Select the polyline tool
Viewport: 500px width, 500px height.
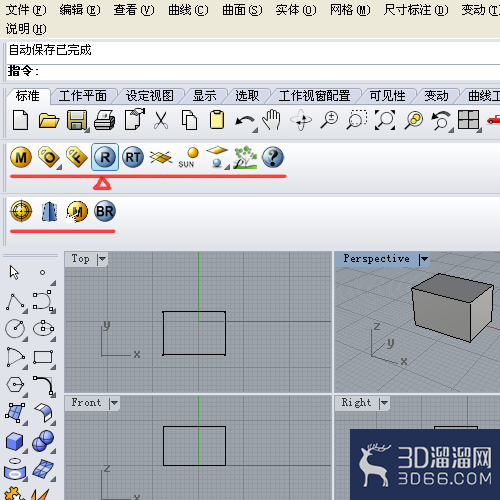click(x=15, y=302)
